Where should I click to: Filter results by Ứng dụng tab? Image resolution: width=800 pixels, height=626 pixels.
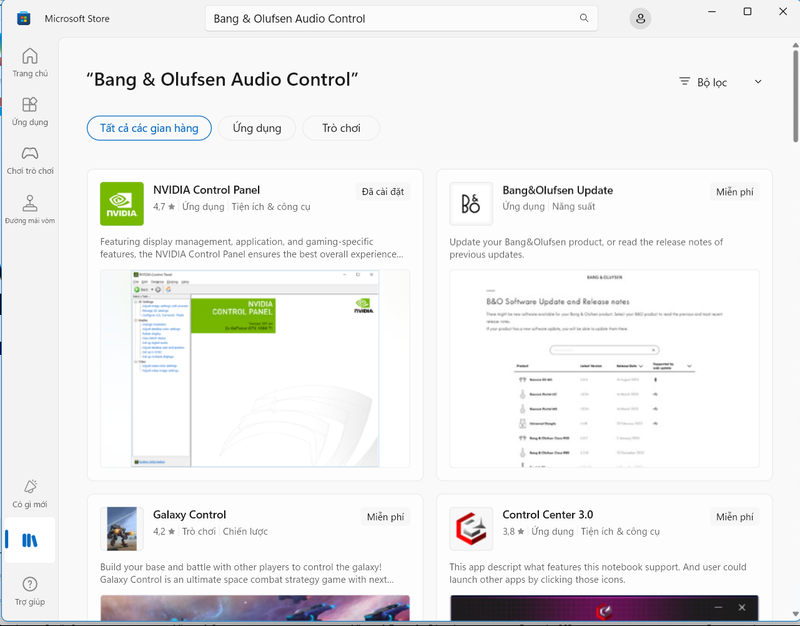(257, 128)
